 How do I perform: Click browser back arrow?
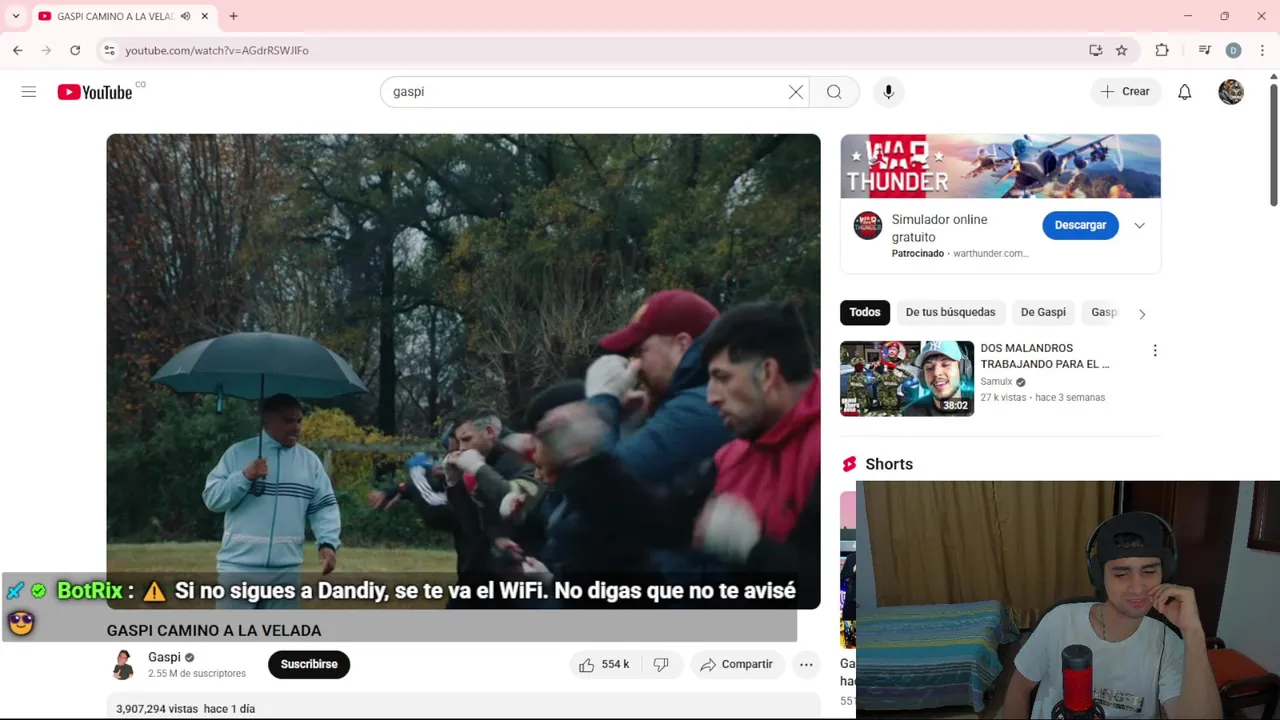click(18, 50)
